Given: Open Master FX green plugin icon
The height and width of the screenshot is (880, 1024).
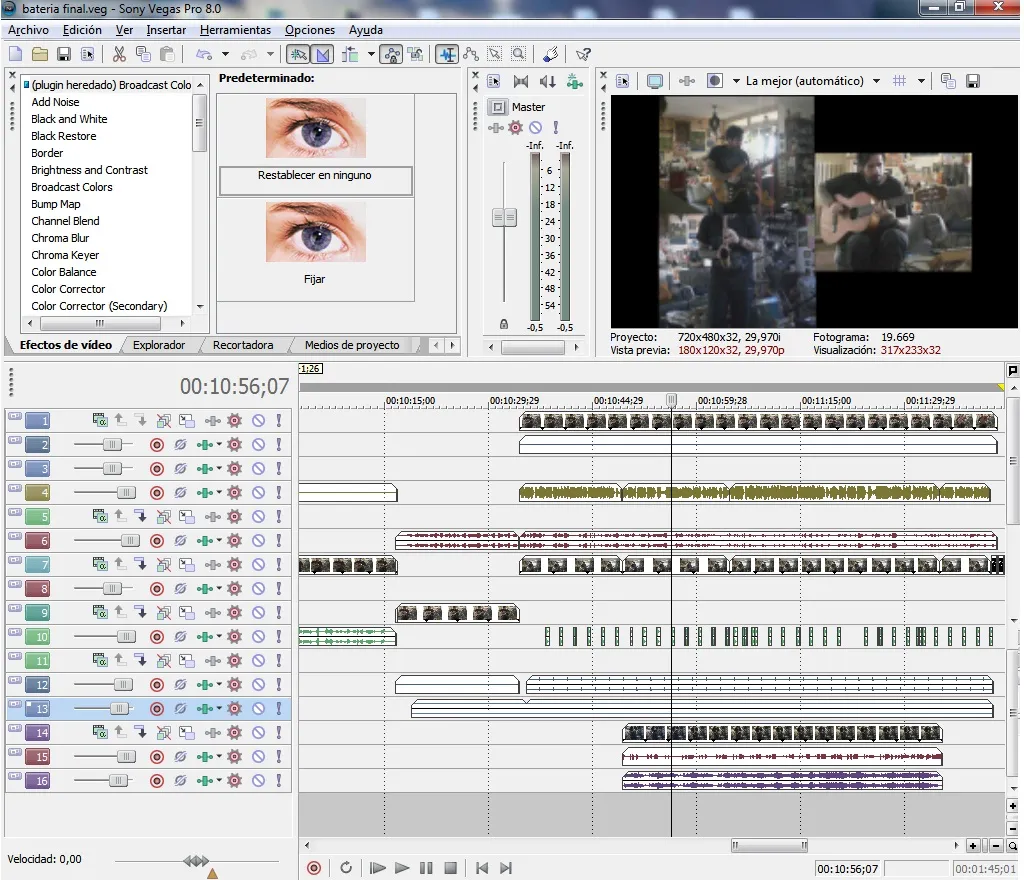Looking at the screenshot, I should [x=575, y=81].
